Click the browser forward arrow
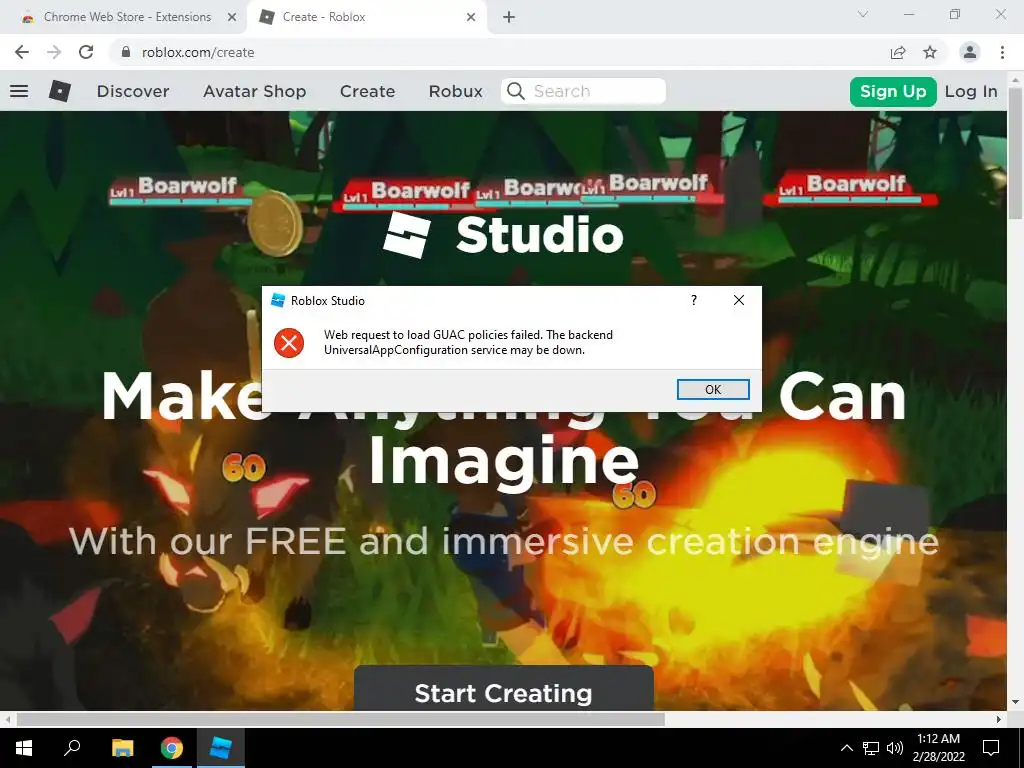This screenshot has width=1024, height=768. coord(54,52)
